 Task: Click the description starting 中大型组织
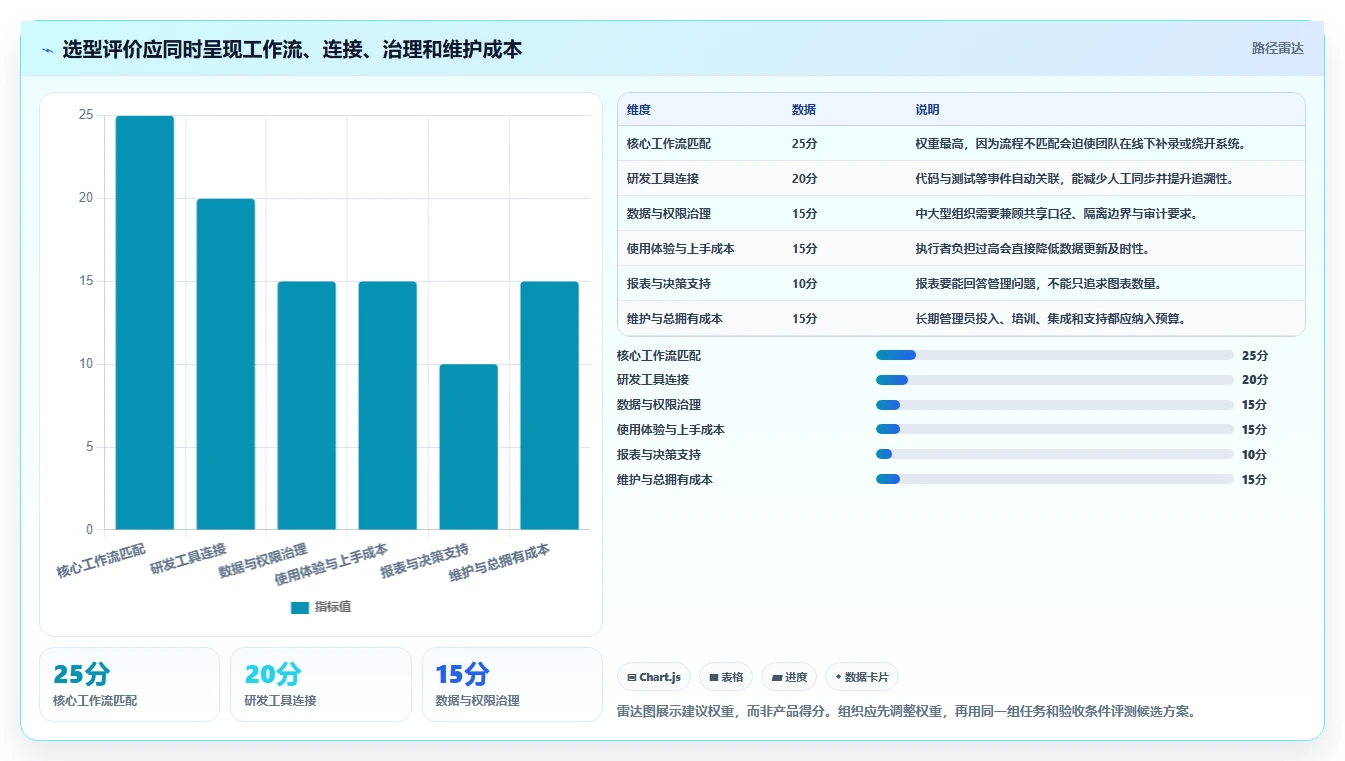(x=1056, y=214)
